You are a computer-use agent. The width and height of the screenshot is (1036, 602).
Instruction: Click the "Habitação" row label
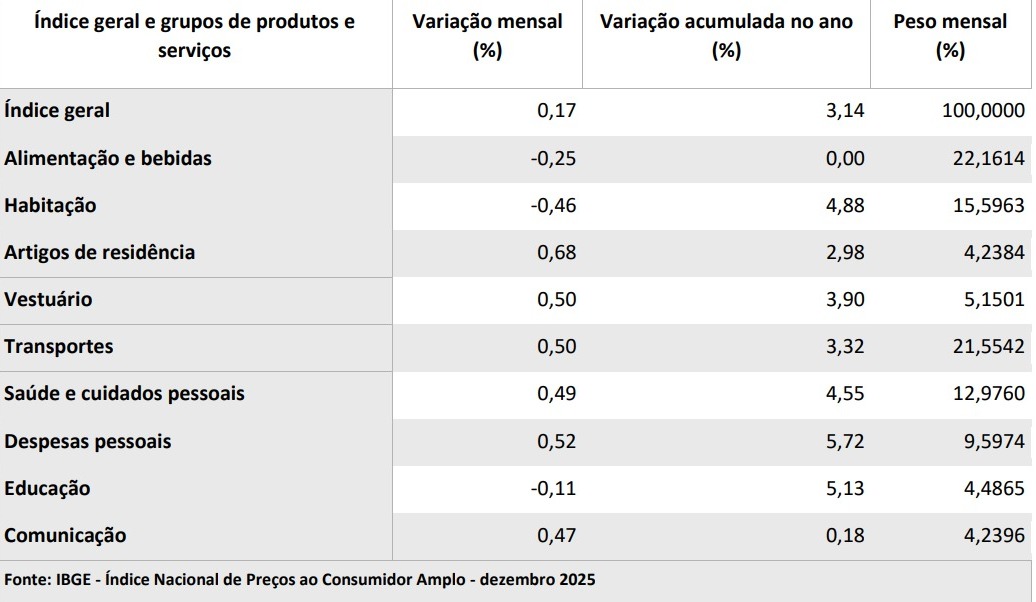[50, 205]
